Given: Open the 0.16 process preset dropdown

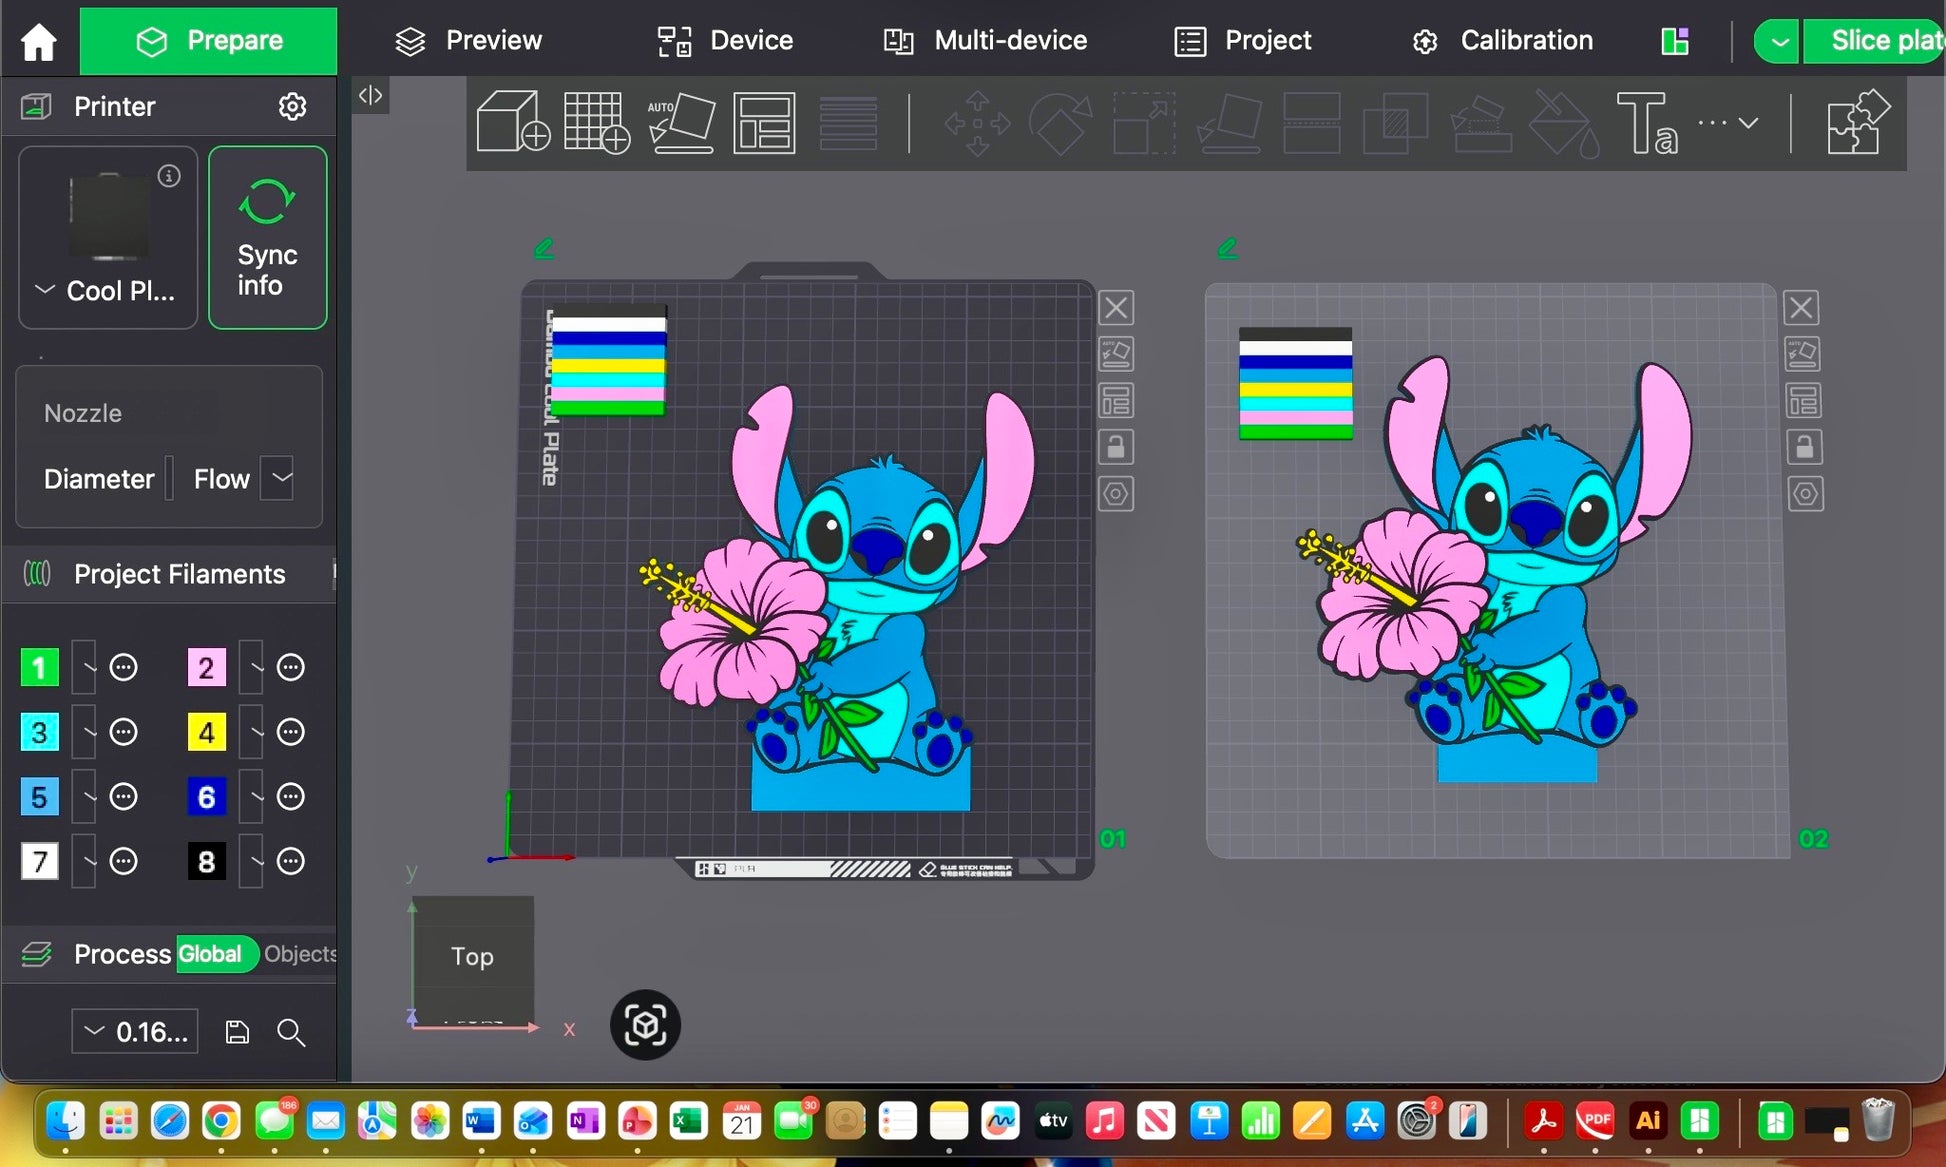Looking at the screenshot, I should [134, 1031].
